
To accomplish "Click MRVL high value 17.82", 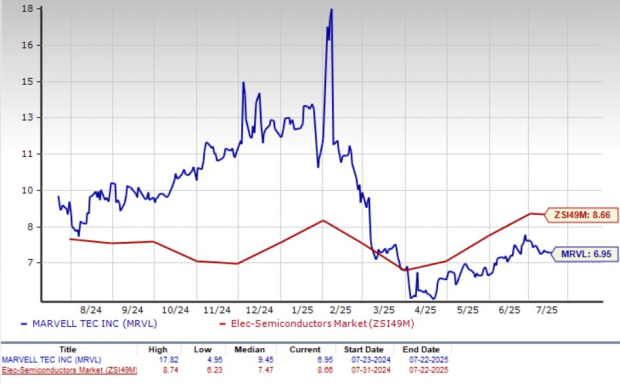I will [x=169, y=360].
